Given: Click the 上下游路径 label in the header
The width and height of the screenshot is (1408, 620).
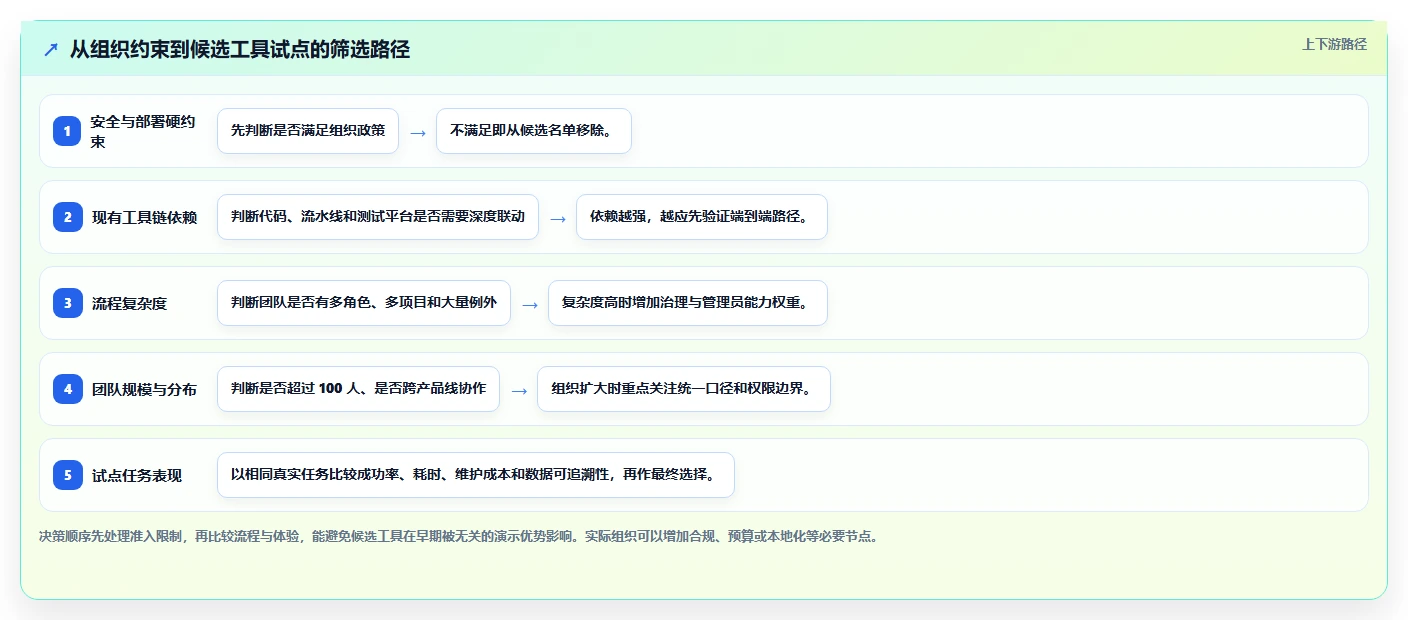Looking at the screenshot, I should [x=1334, y=44].
